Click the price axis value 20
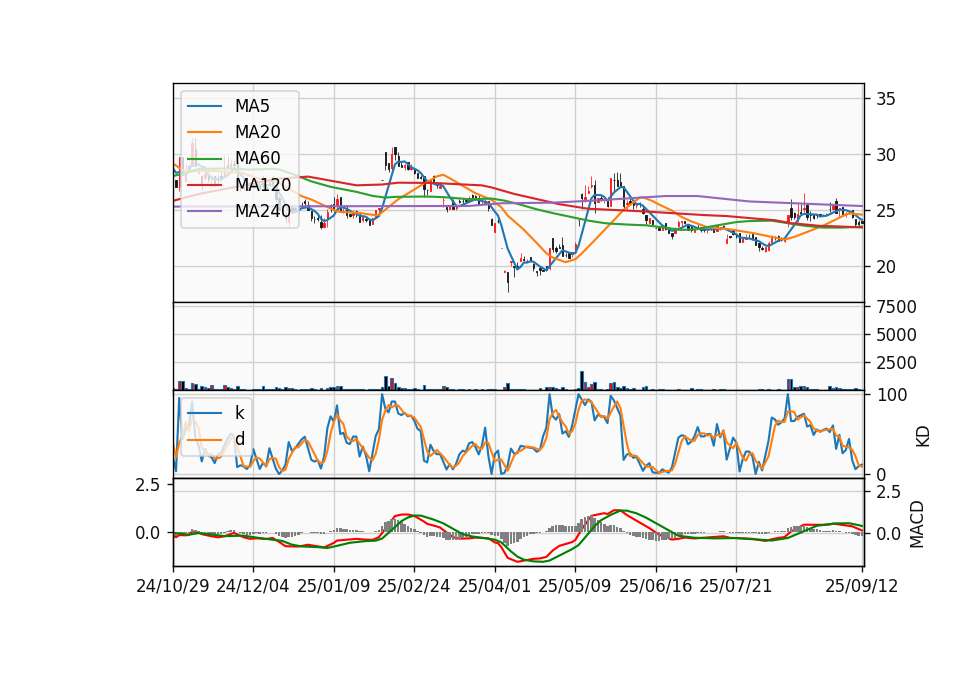This screenshot has height=690, width=960. click(886, 267)
